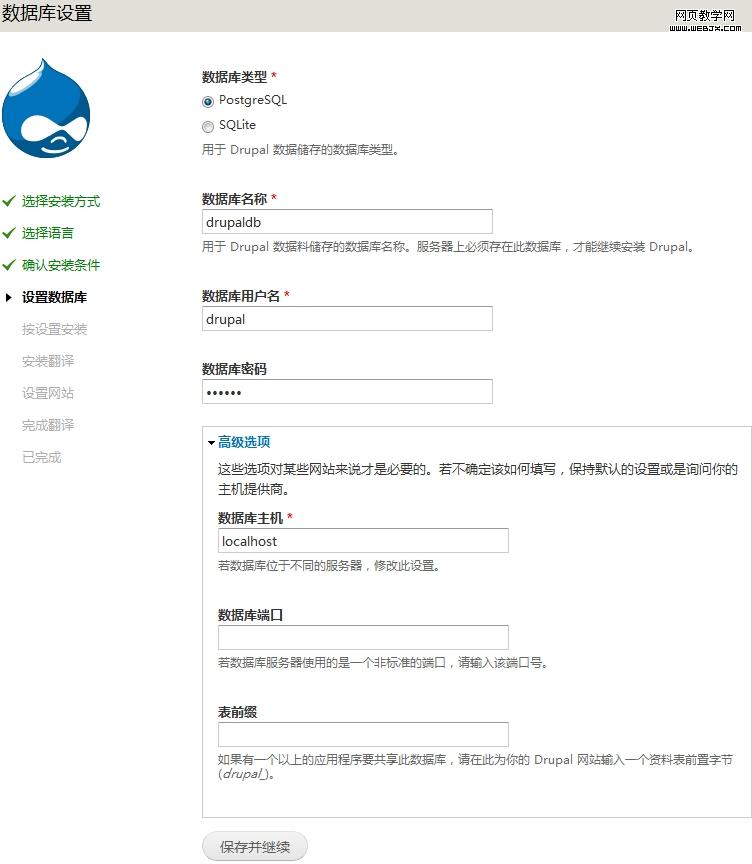Click the arrow marker beside 设置数据库
This screenshot has width=752, height=864.
9,297
